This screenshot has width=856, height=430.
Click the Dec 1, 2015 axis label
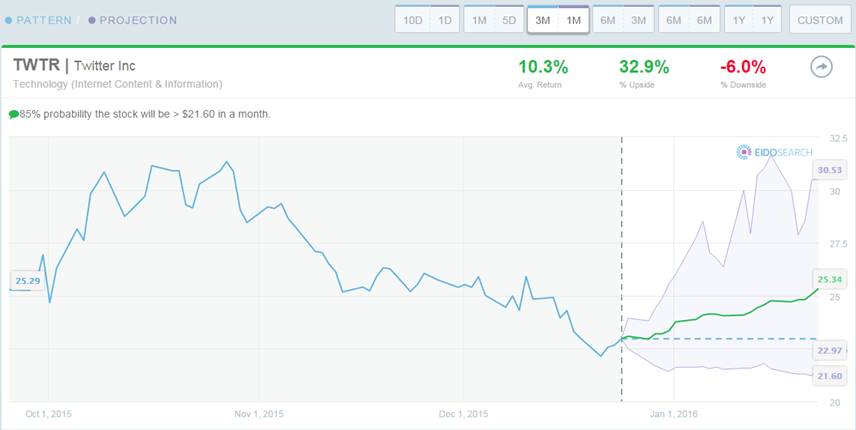(x=463, y=414)
